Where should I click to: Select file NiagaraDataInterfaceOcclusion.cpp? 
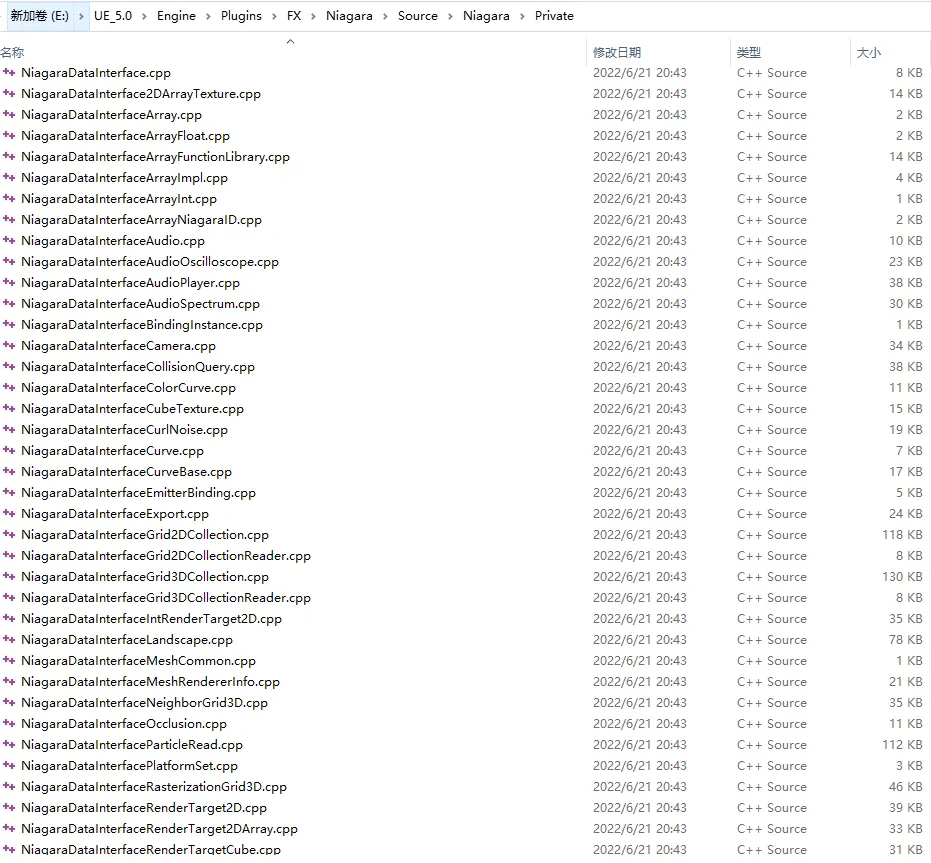124,723
